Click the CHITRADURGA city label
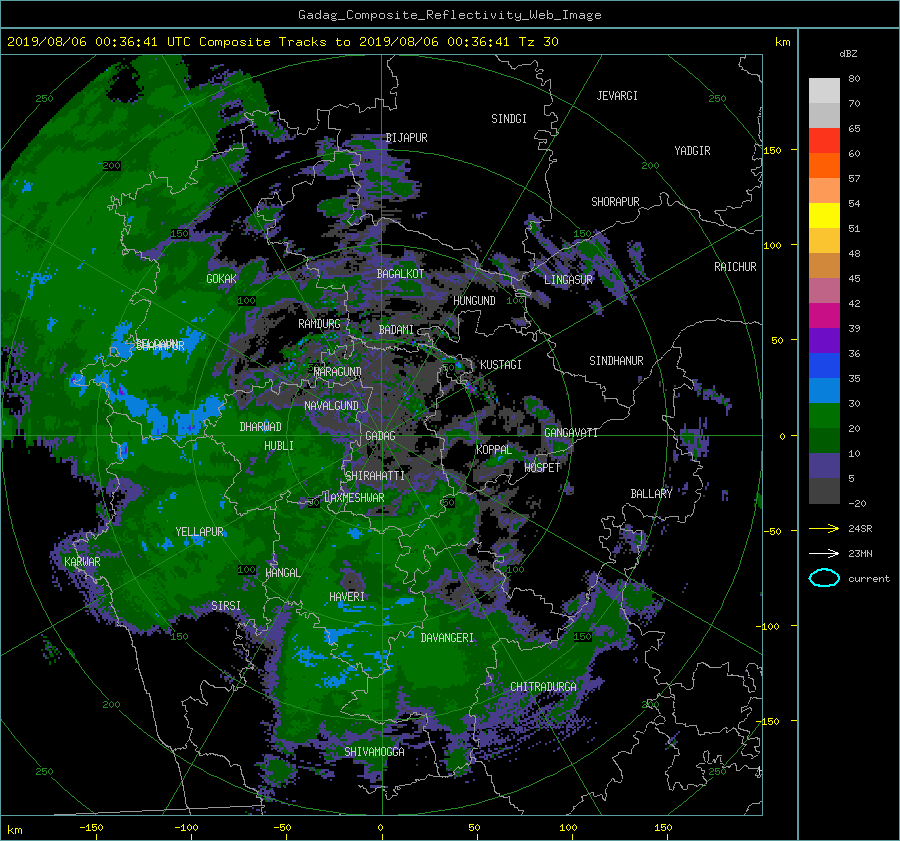Image resolution: width=900 pixels, height=841 pixels. pos(544,687)
